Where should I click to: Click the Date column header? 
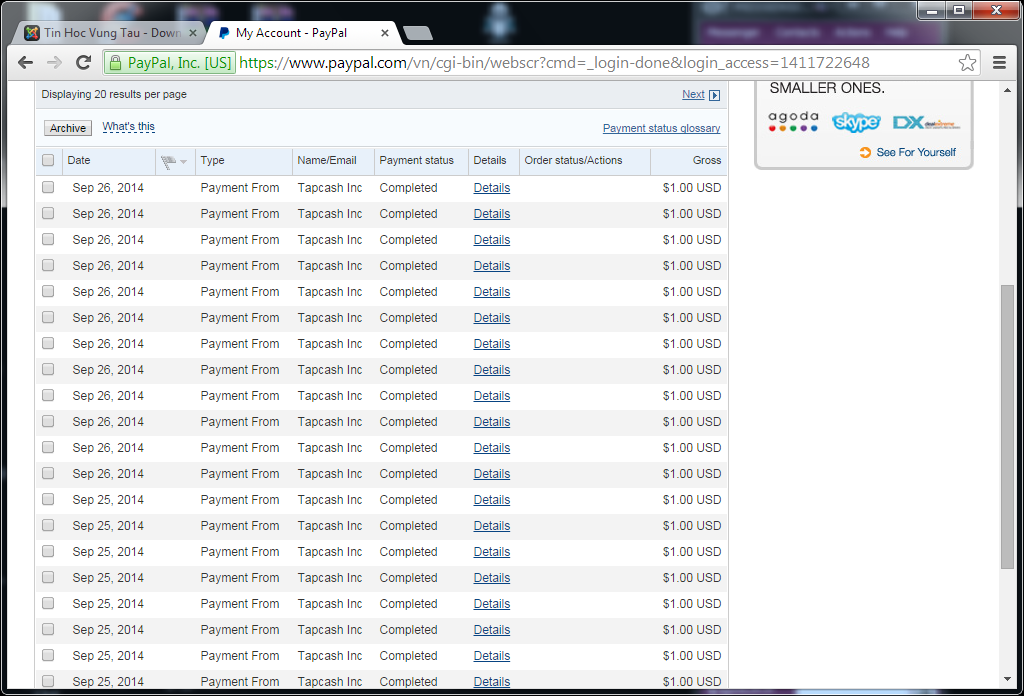tap(78, 161)
